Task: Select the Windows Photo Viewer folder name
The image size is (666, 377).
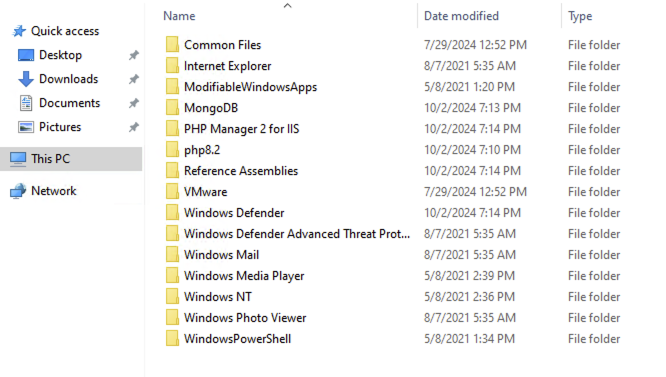Action: (245, 318)
